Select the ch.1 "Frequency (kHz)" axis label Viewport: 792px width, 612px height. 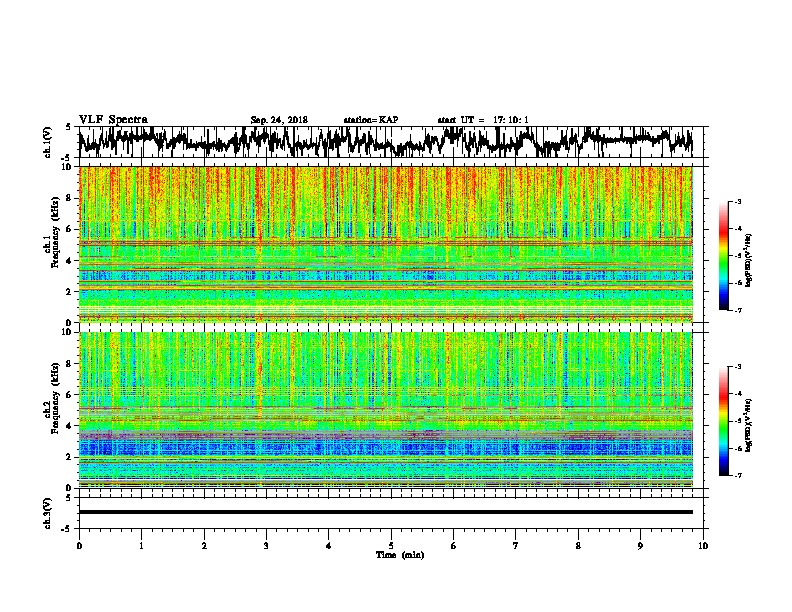coord(55,232)
